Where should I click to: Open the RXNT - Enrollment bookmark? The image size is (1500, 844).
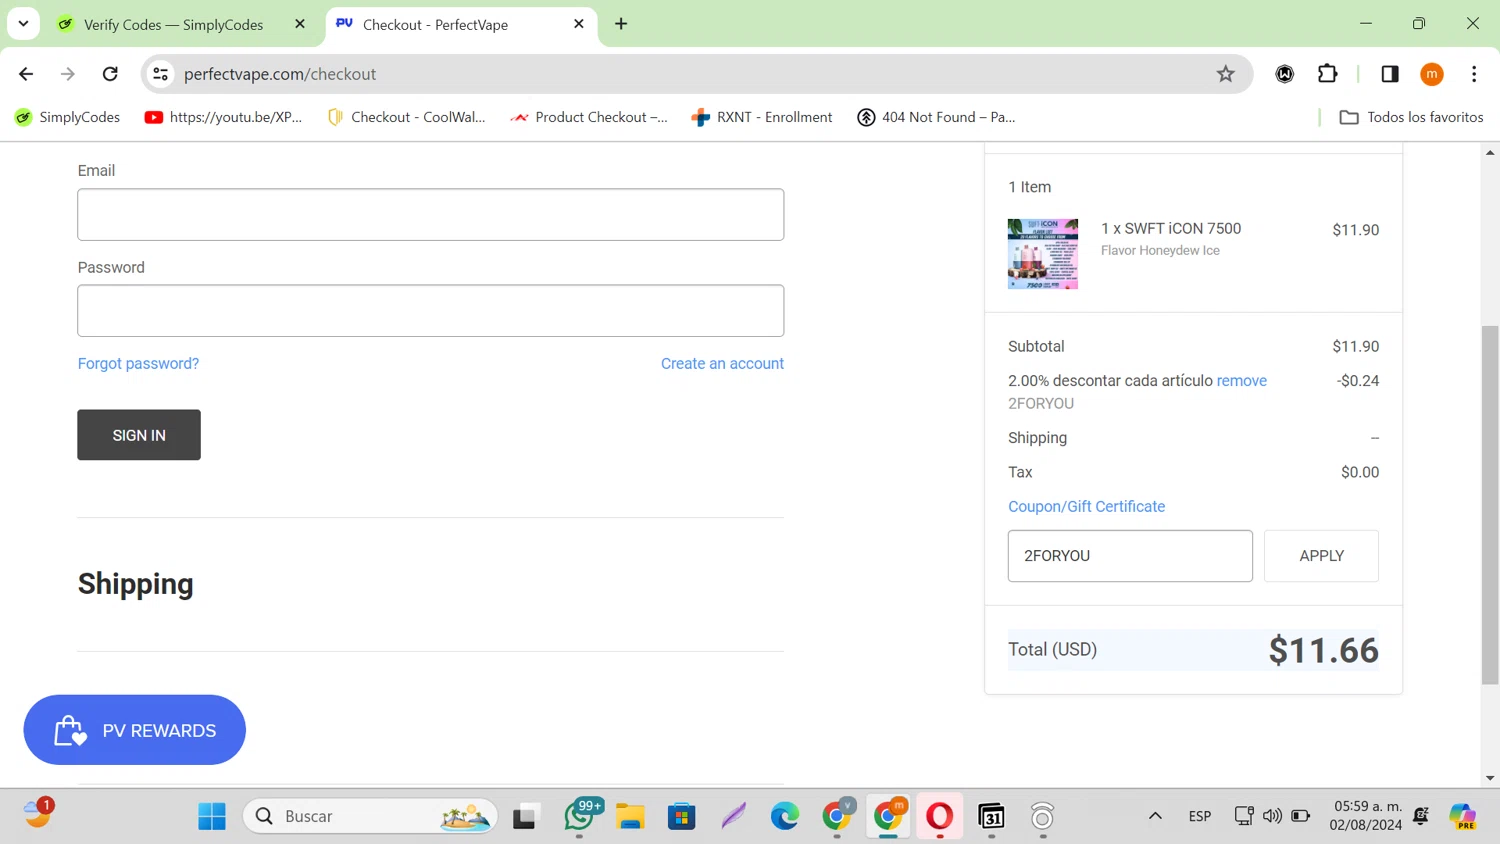[762, 117]
